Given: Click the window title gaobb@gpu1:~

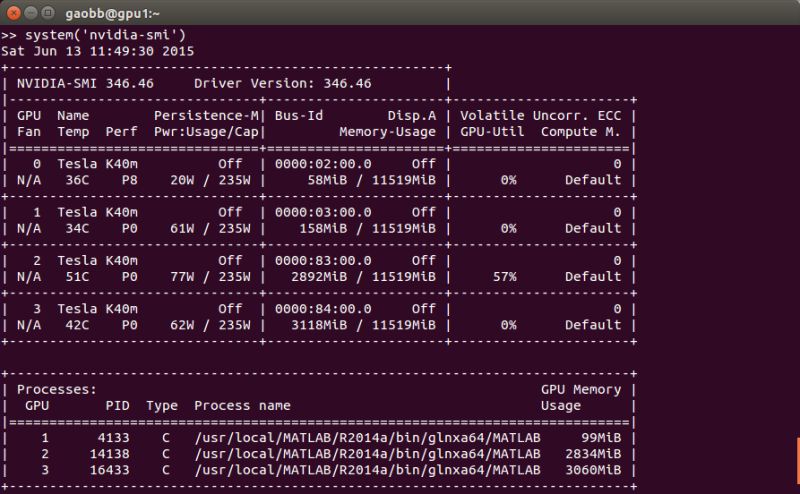Looking at the screenshot, I should (x=112, y=14).
